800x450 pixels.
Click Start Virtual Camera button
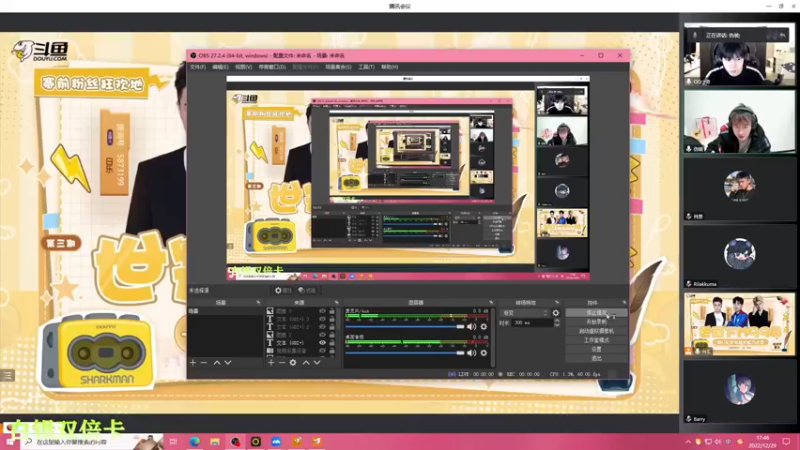coord(596,331)
